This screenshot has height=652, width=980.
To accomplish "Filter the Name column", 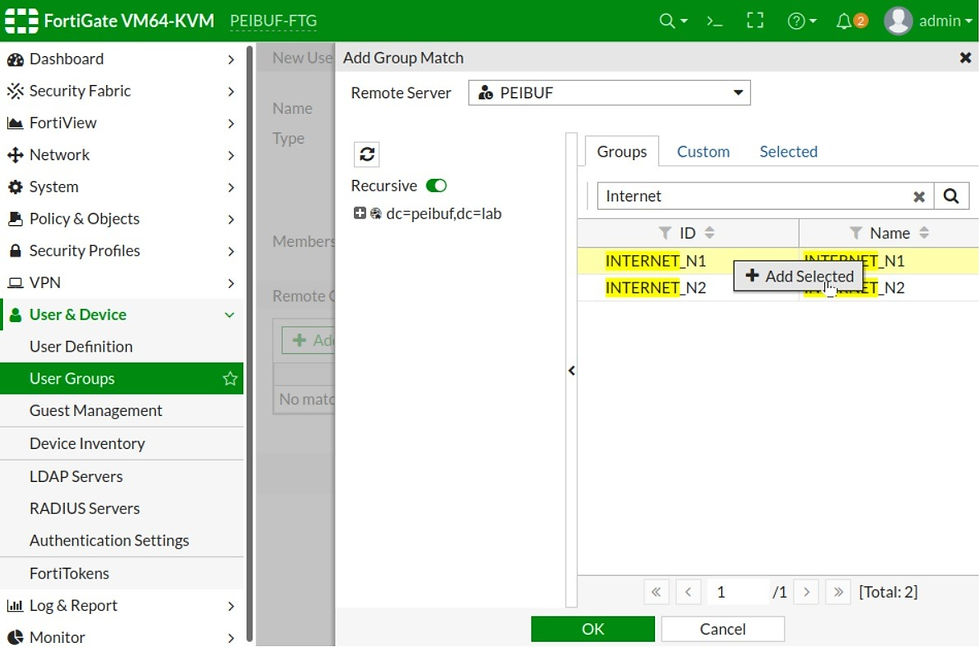I will pyautogui.click(x=856, y=233).
